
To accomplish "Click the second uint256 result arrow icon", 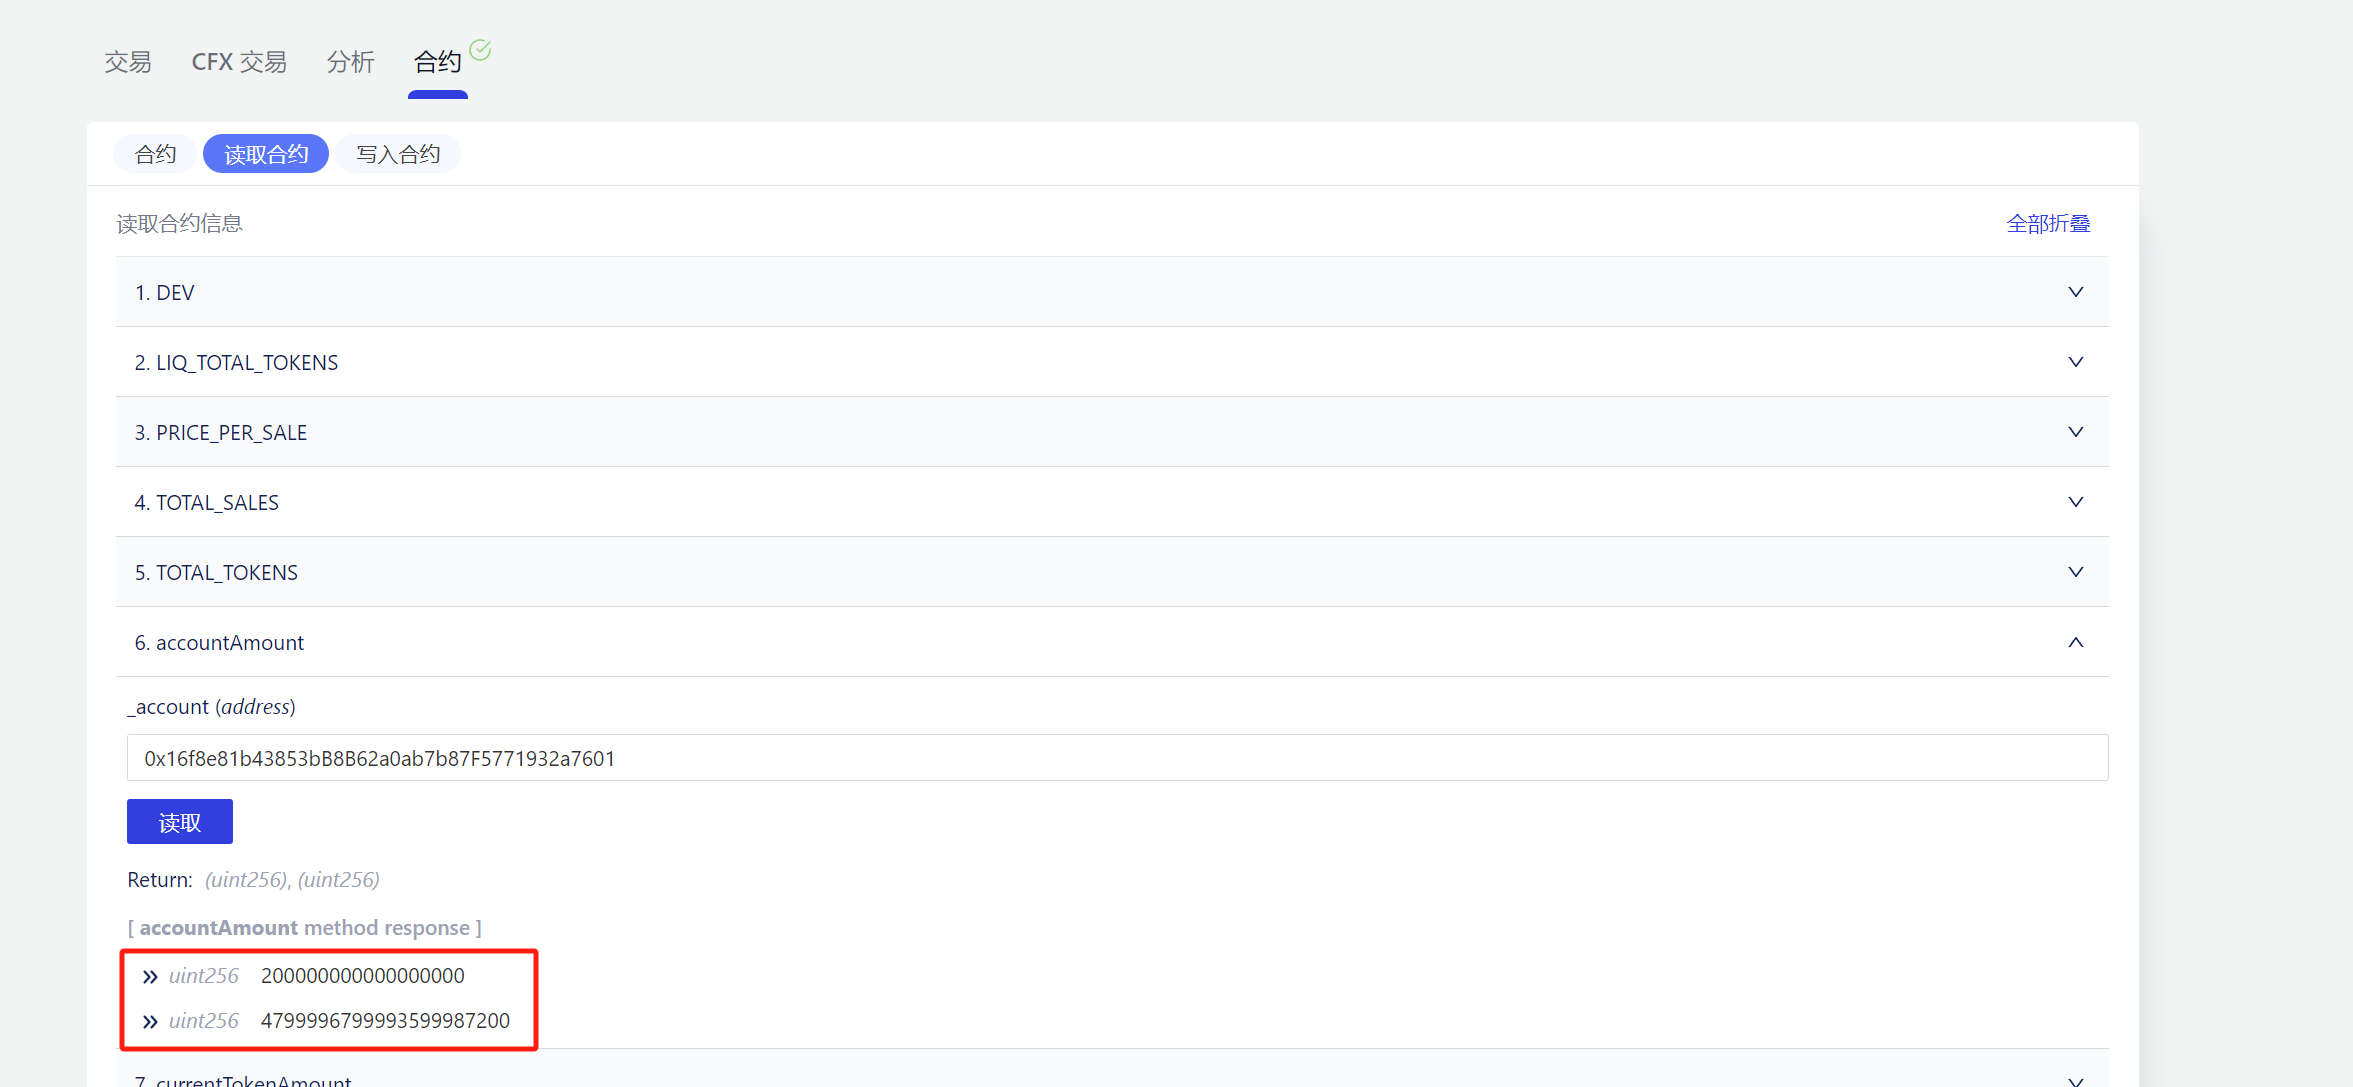I will click(150, 1022).
